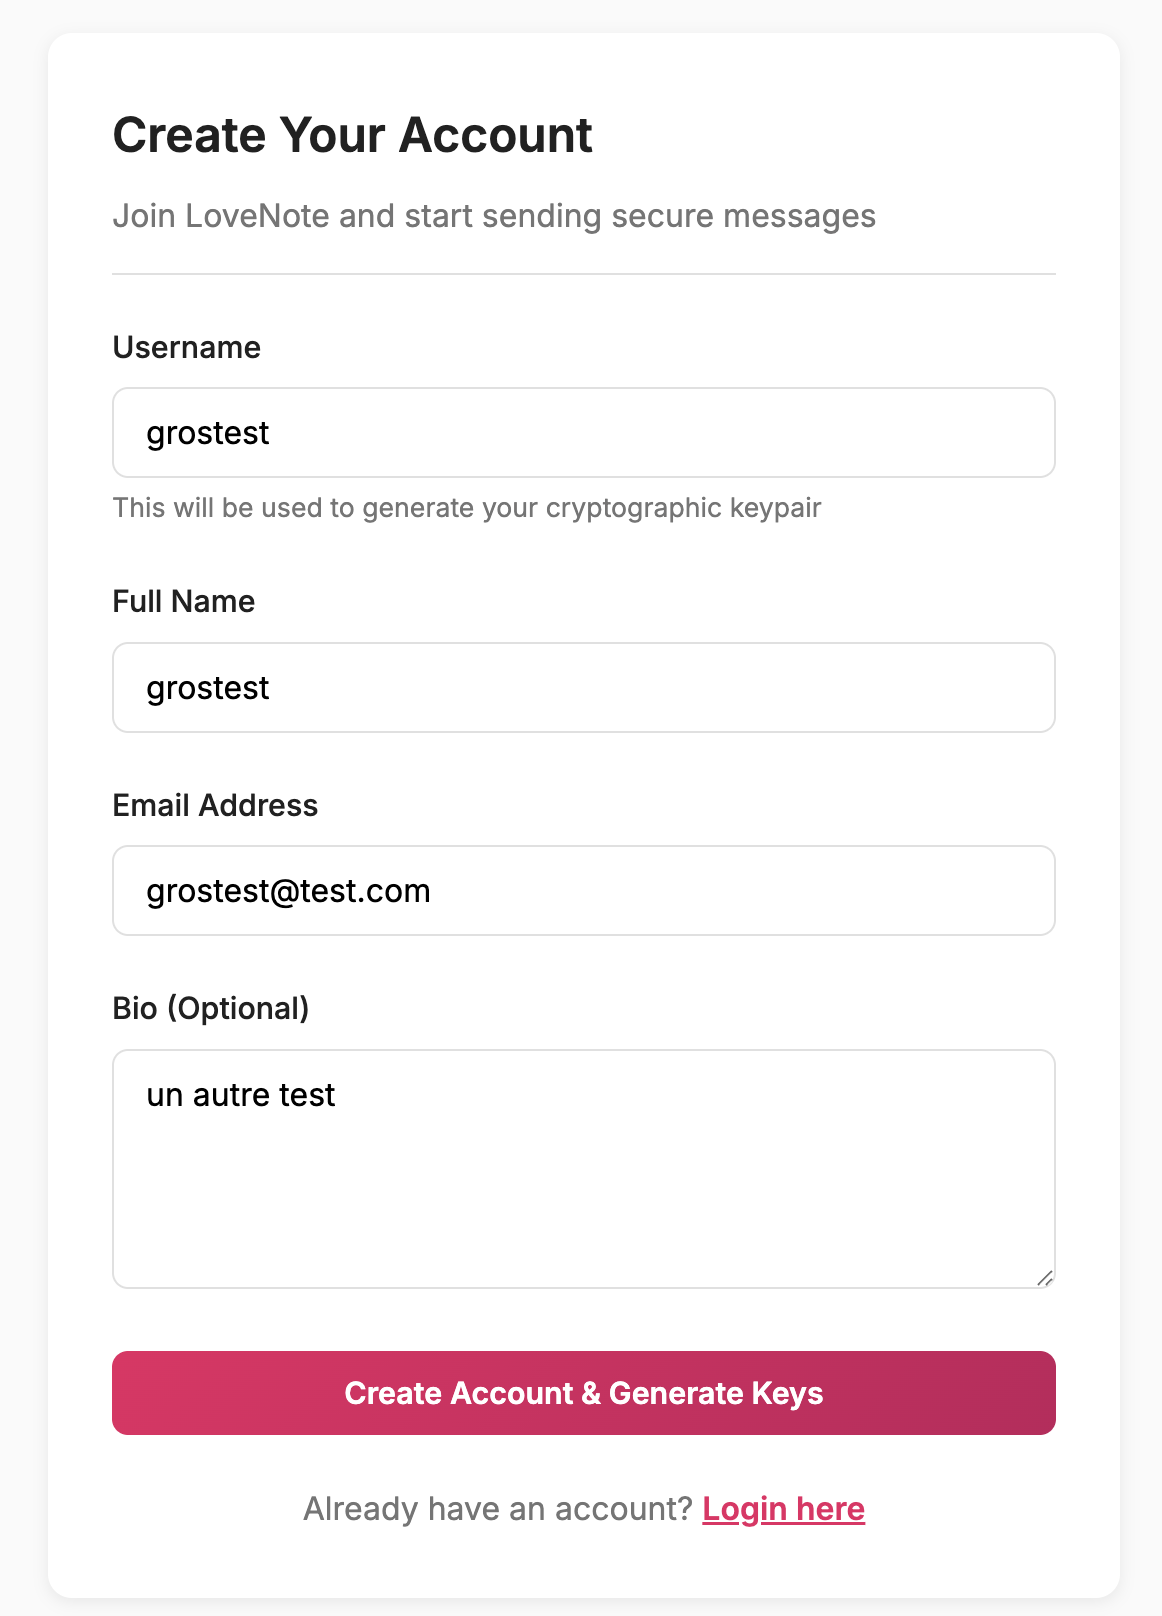
Task: Click the 'Full Name' field label
Action: pos(183,601)
